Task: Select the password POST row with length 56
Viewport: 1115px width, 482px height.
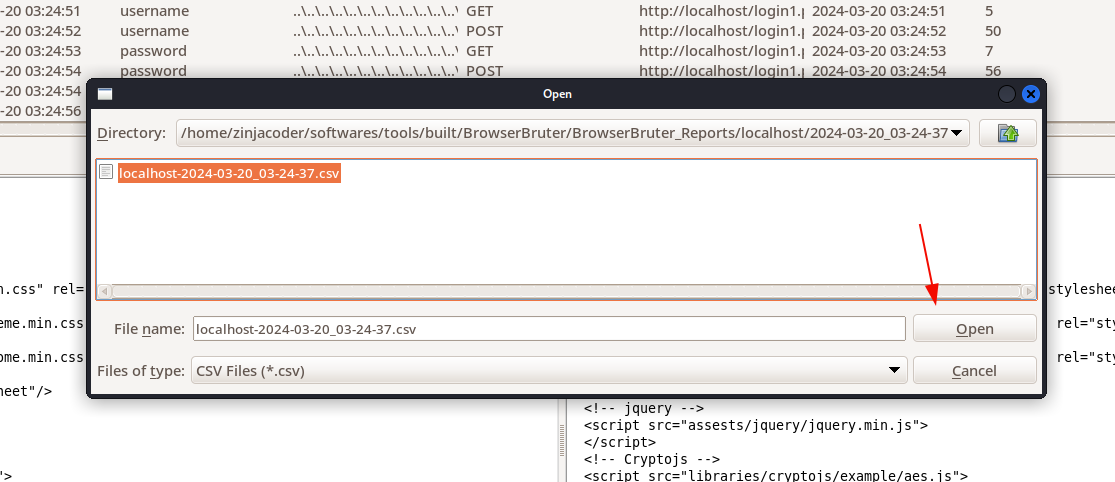Action: 558,71
